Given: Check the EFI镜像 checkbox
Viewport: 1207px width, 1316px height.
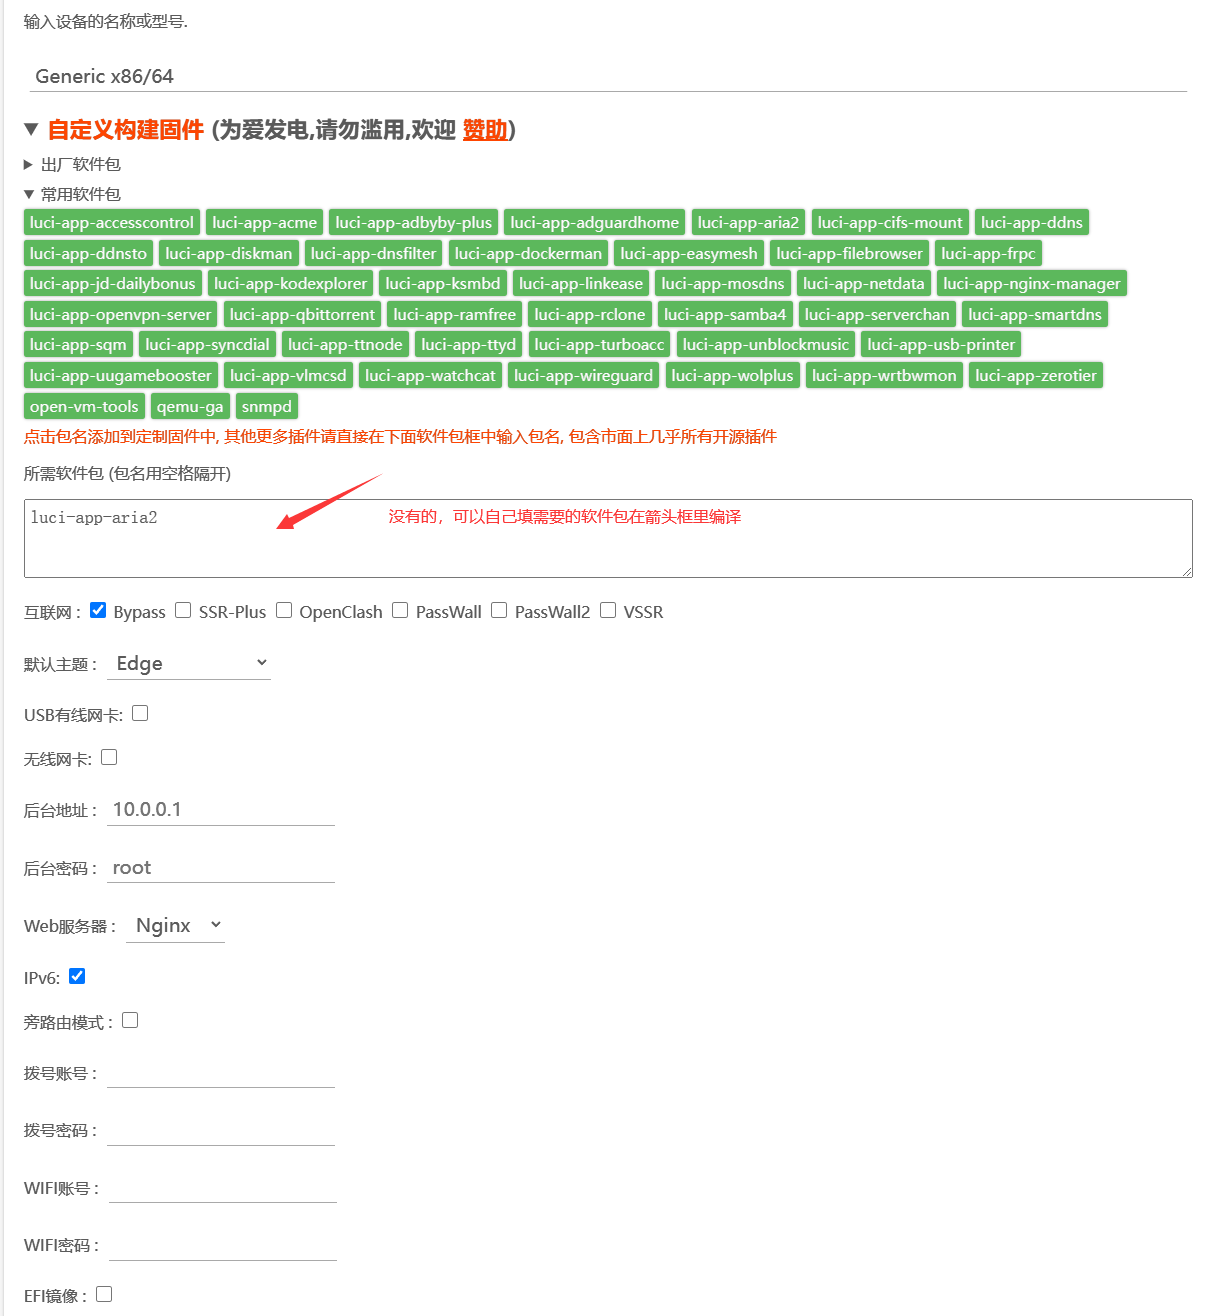Looking at the screenshot, I should click(x=104, y=1294).
